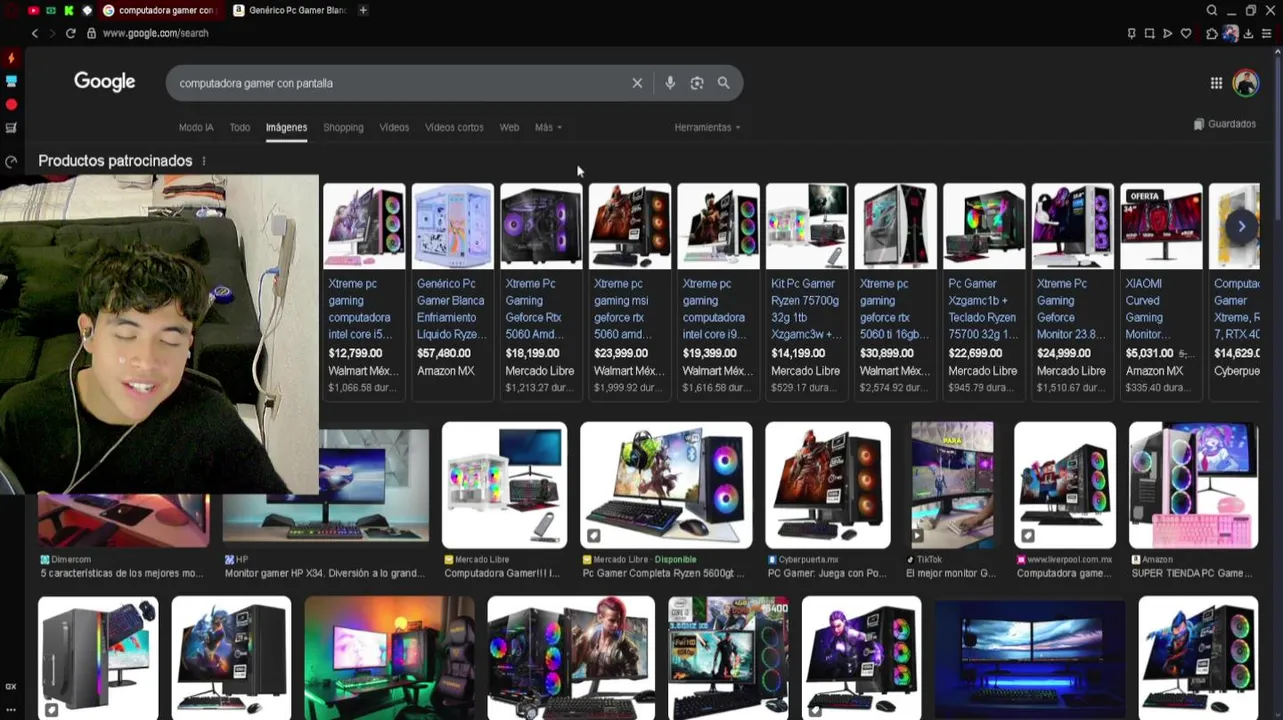The height and width of the screenshot is (720, 1283).
Task: Go back to the previous page
Action: [35, 33]
